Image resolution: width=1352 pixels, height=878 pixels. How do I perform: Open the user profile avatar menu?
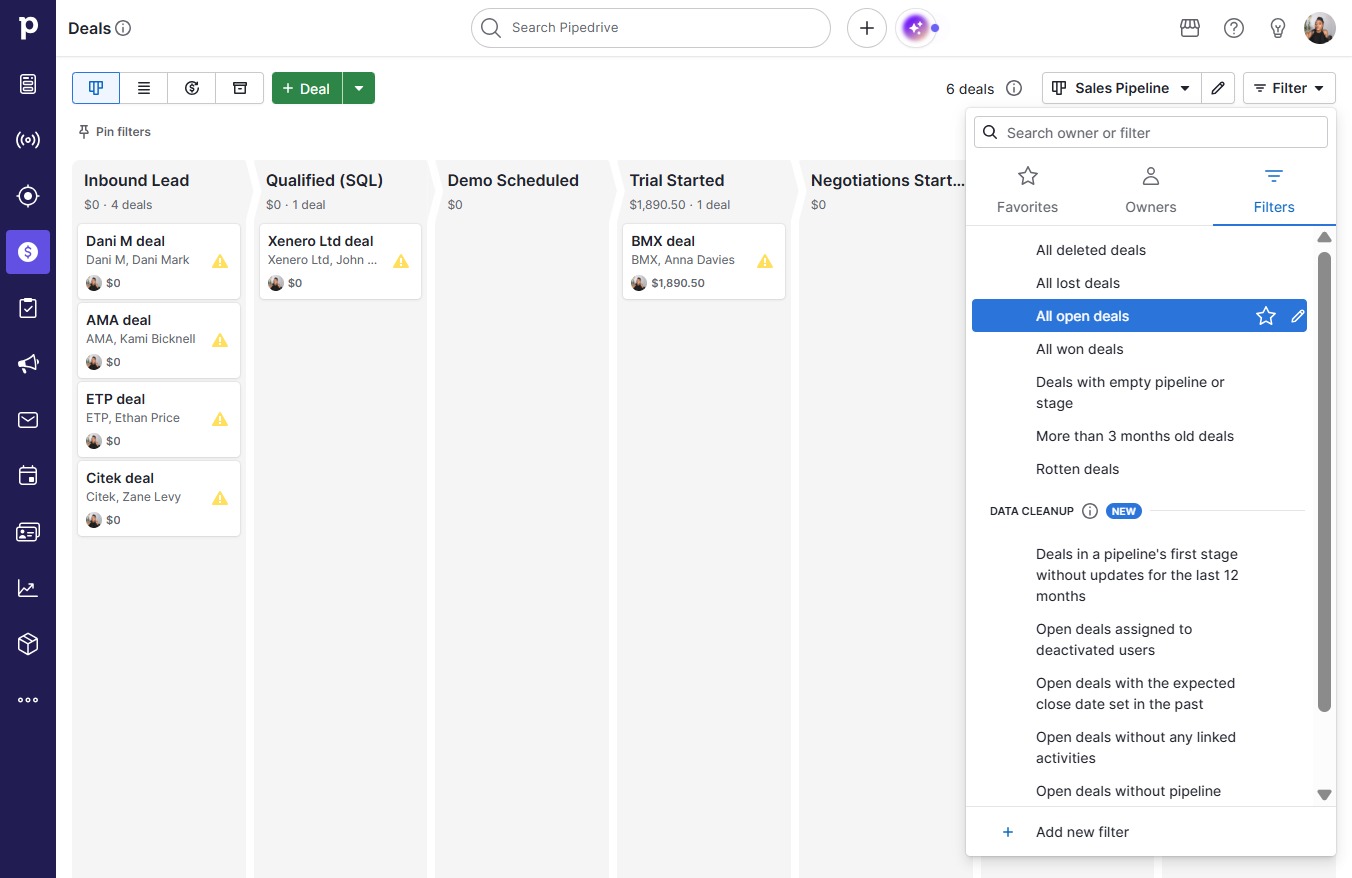[x=1320, y=28]
